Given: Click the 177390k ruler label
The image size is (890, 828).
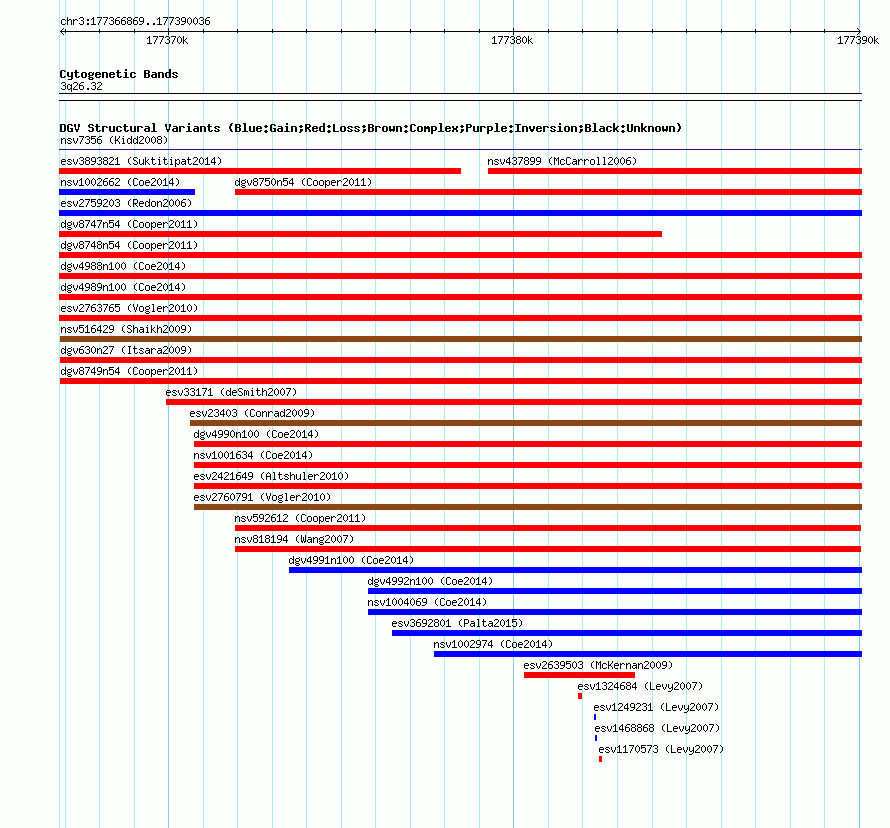Looking at the screenshot, I should pyautogui.click(x=858, y=40).
